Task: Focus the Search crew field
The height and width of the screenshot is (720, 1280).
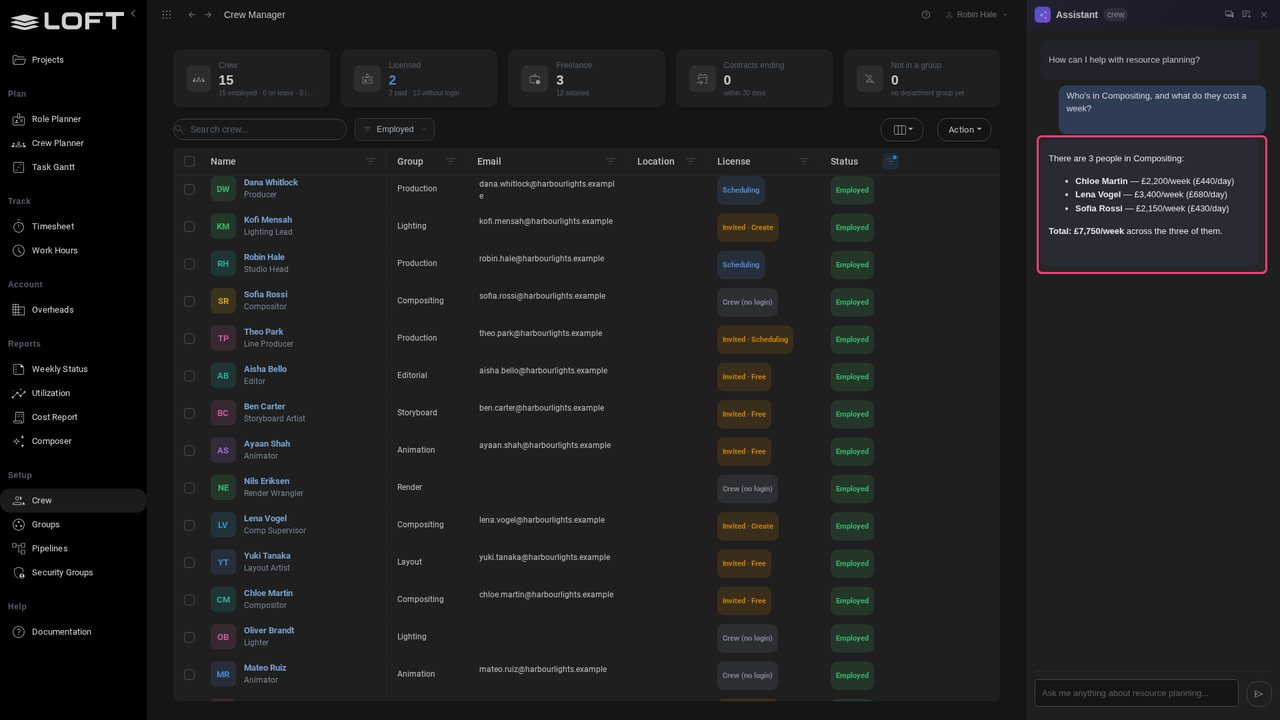Action: [260, 129]
